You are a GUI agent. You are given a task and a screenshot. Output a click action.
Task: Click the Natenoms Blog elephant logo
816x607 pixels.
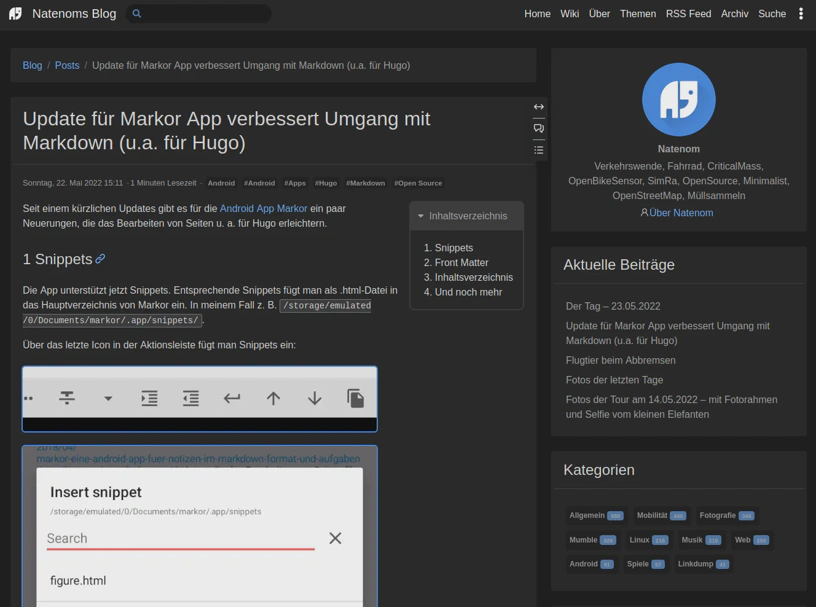[x=16, y=14]
